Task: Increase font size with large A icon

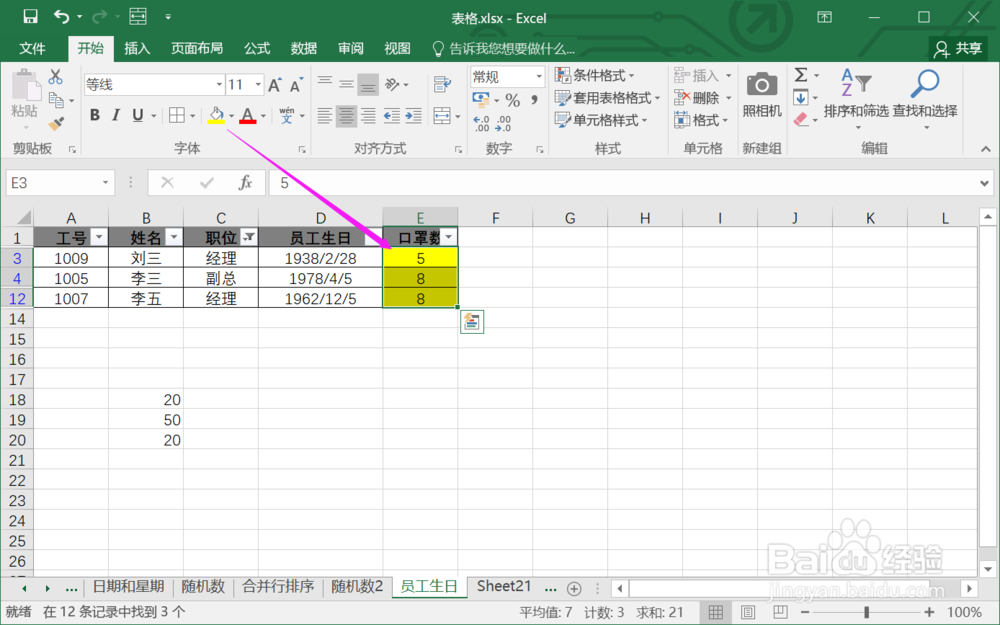Action: (x=275, y=84)
